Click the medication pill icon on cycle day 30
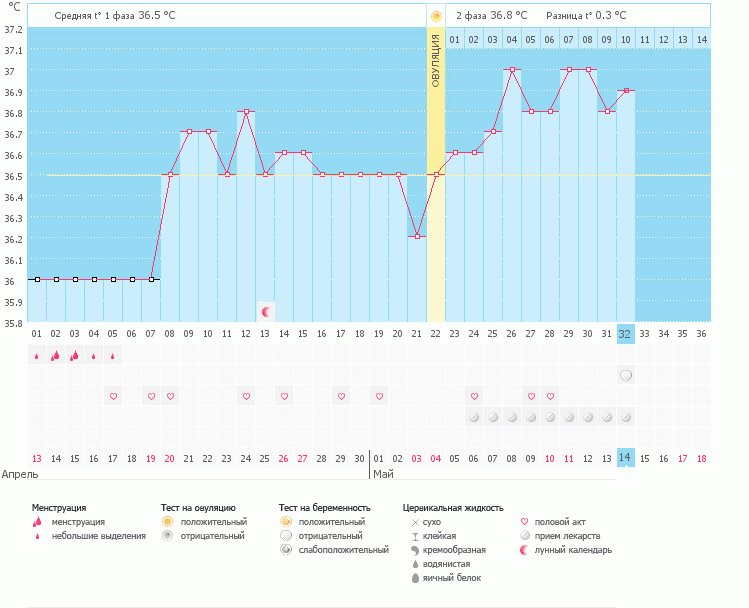Screen dimensions: 749x608 click(588, 416)
